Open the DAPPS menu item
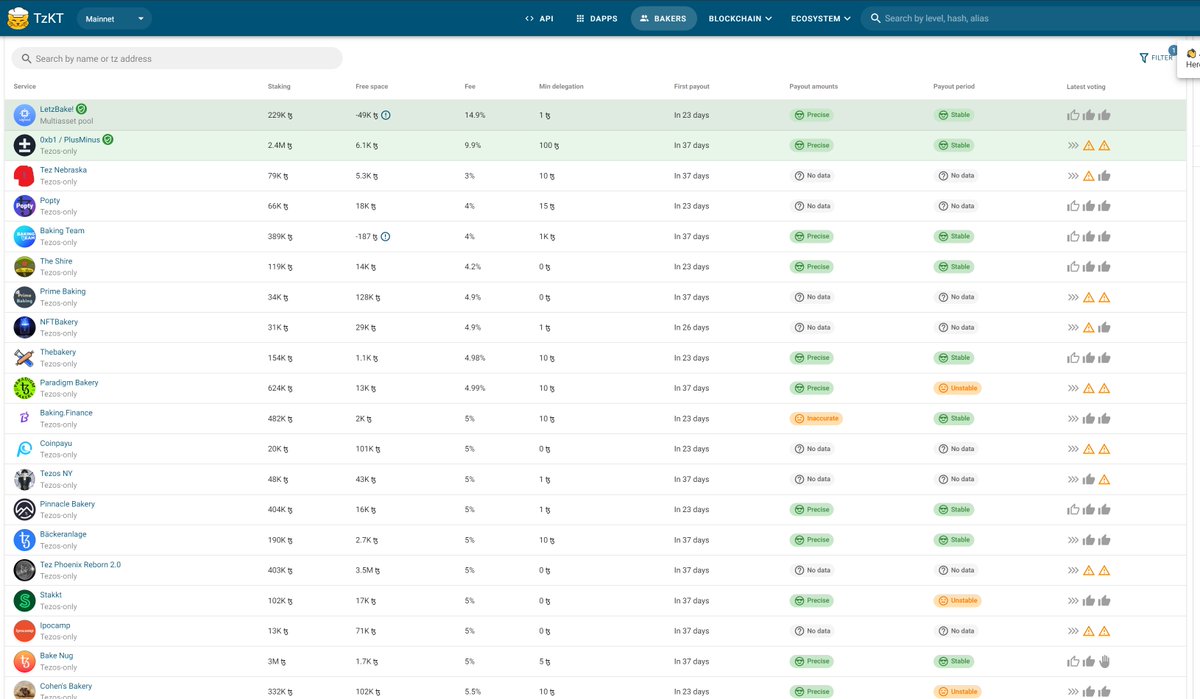1200x699 pixels. click(597, 18)
